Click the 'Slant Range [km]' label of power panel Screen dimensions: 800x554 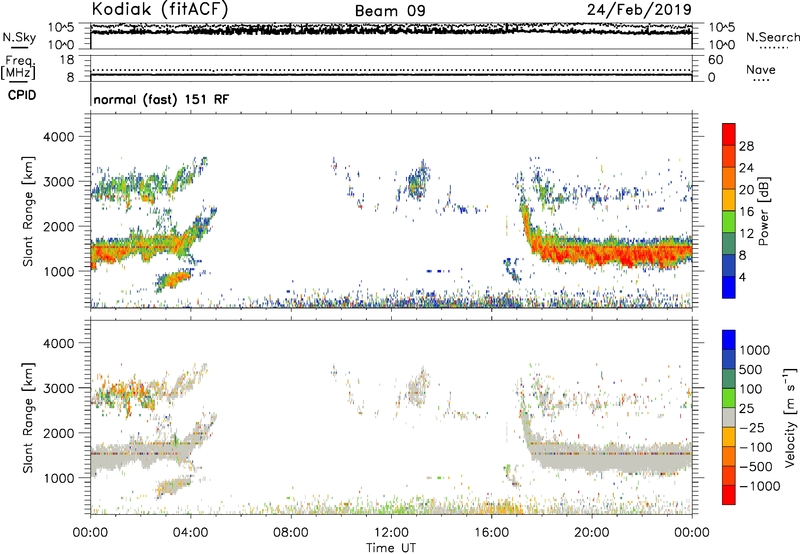click(x=28, y=211)
